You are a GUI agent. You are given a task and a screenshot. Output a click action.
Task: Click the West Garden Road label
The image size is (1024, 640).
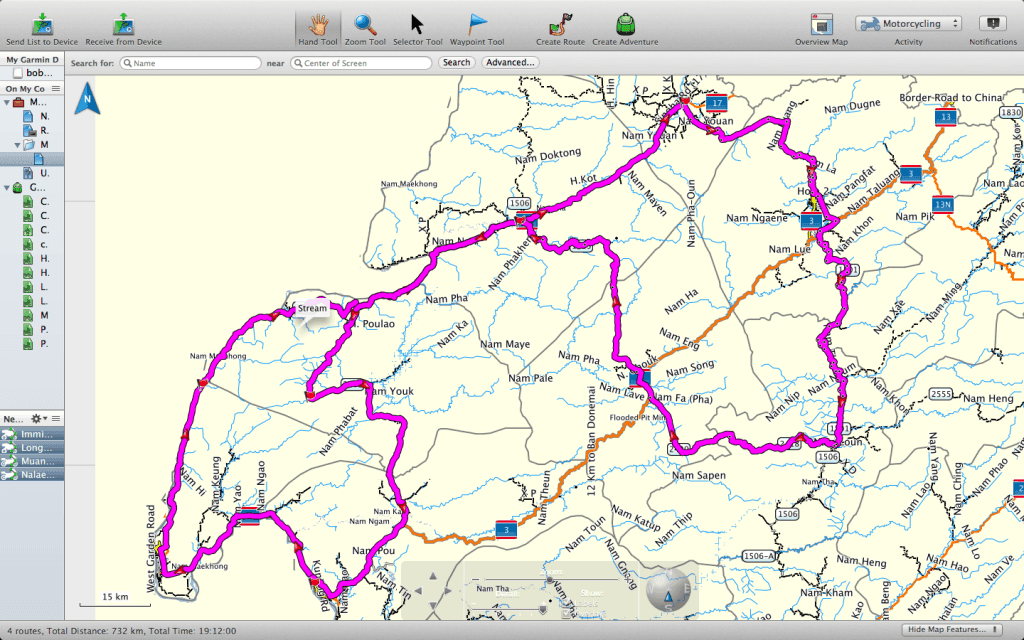pyautogui.click(x=151, y=549)
